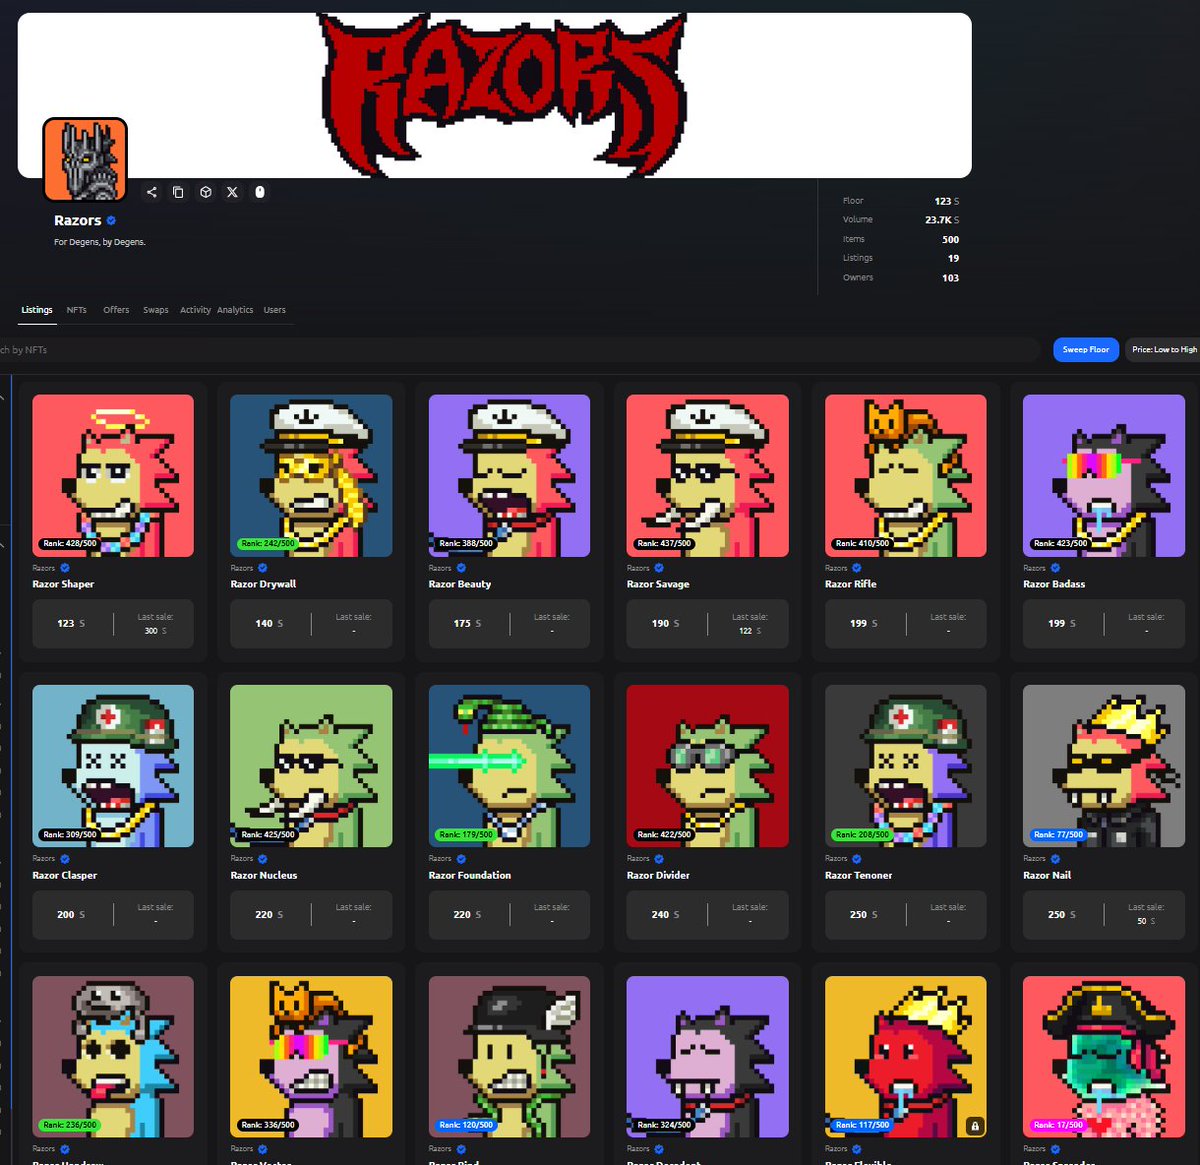Open Razor Nucleus NFT thumbnail
Viewport: 1200px width, 1165px height.
click(x=311, y=766)
